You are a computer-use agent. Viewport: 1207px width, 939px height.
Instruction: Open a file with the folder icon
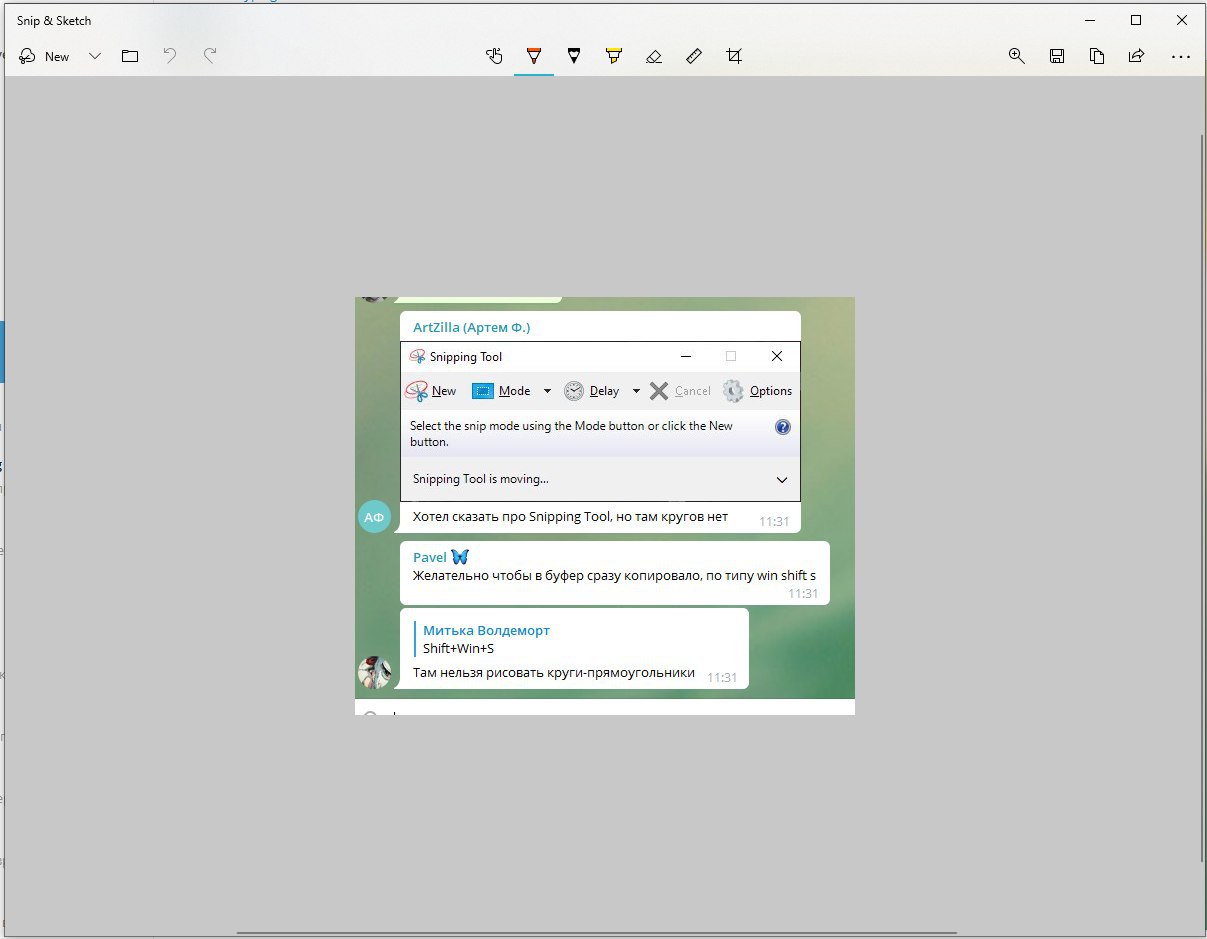[x=130, y=56]
